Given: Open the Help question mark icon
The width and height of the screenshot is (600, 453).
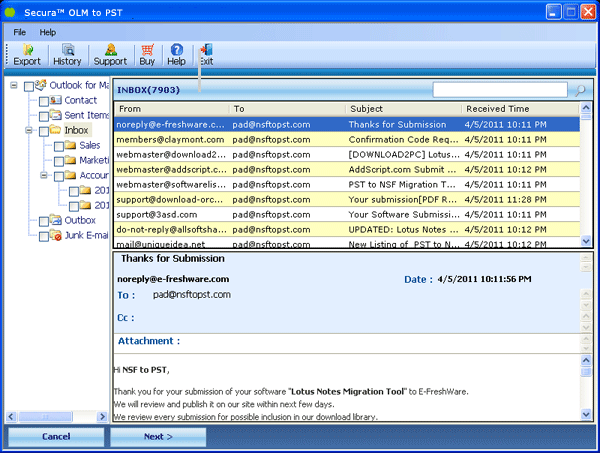Looking at the screenshot, I should tap(176, 49).
